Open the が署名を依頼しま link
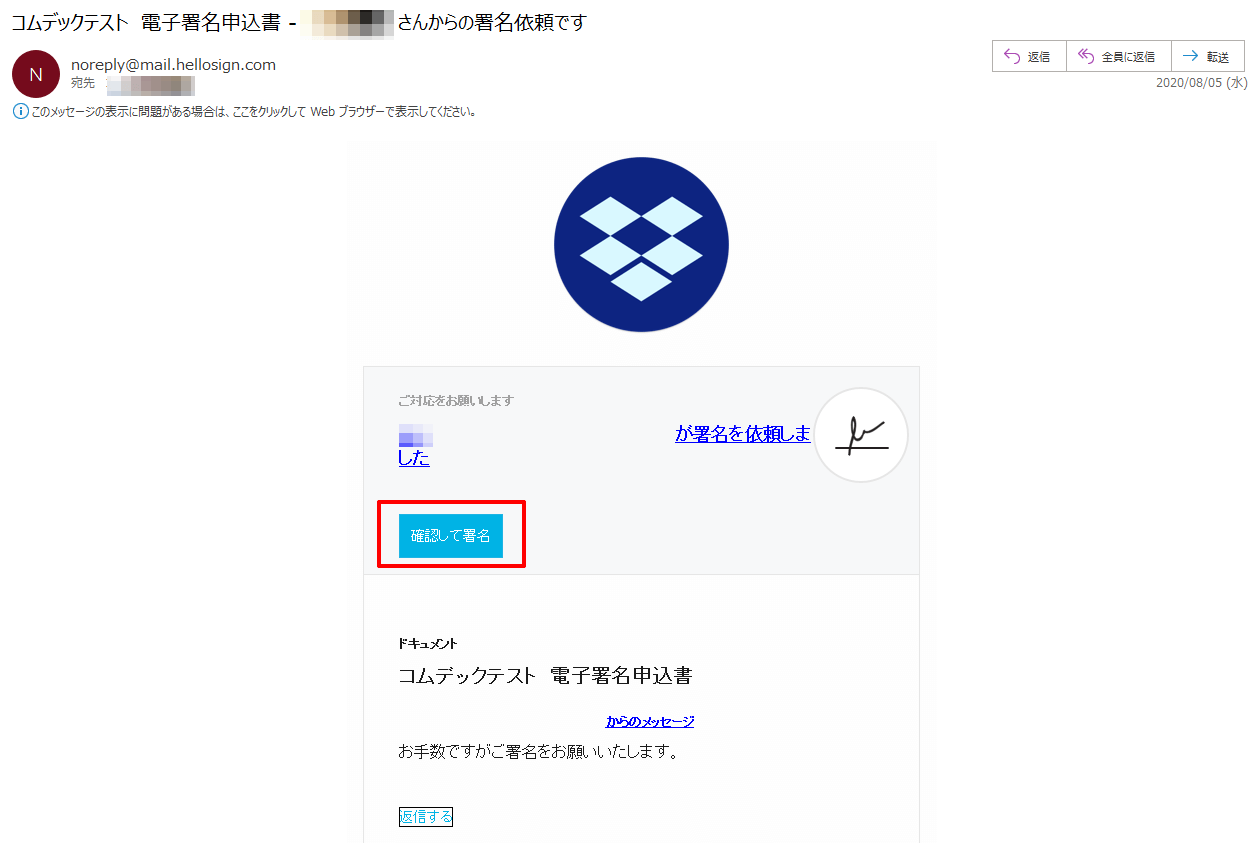 pyautogui.click(x=743, y=433)
